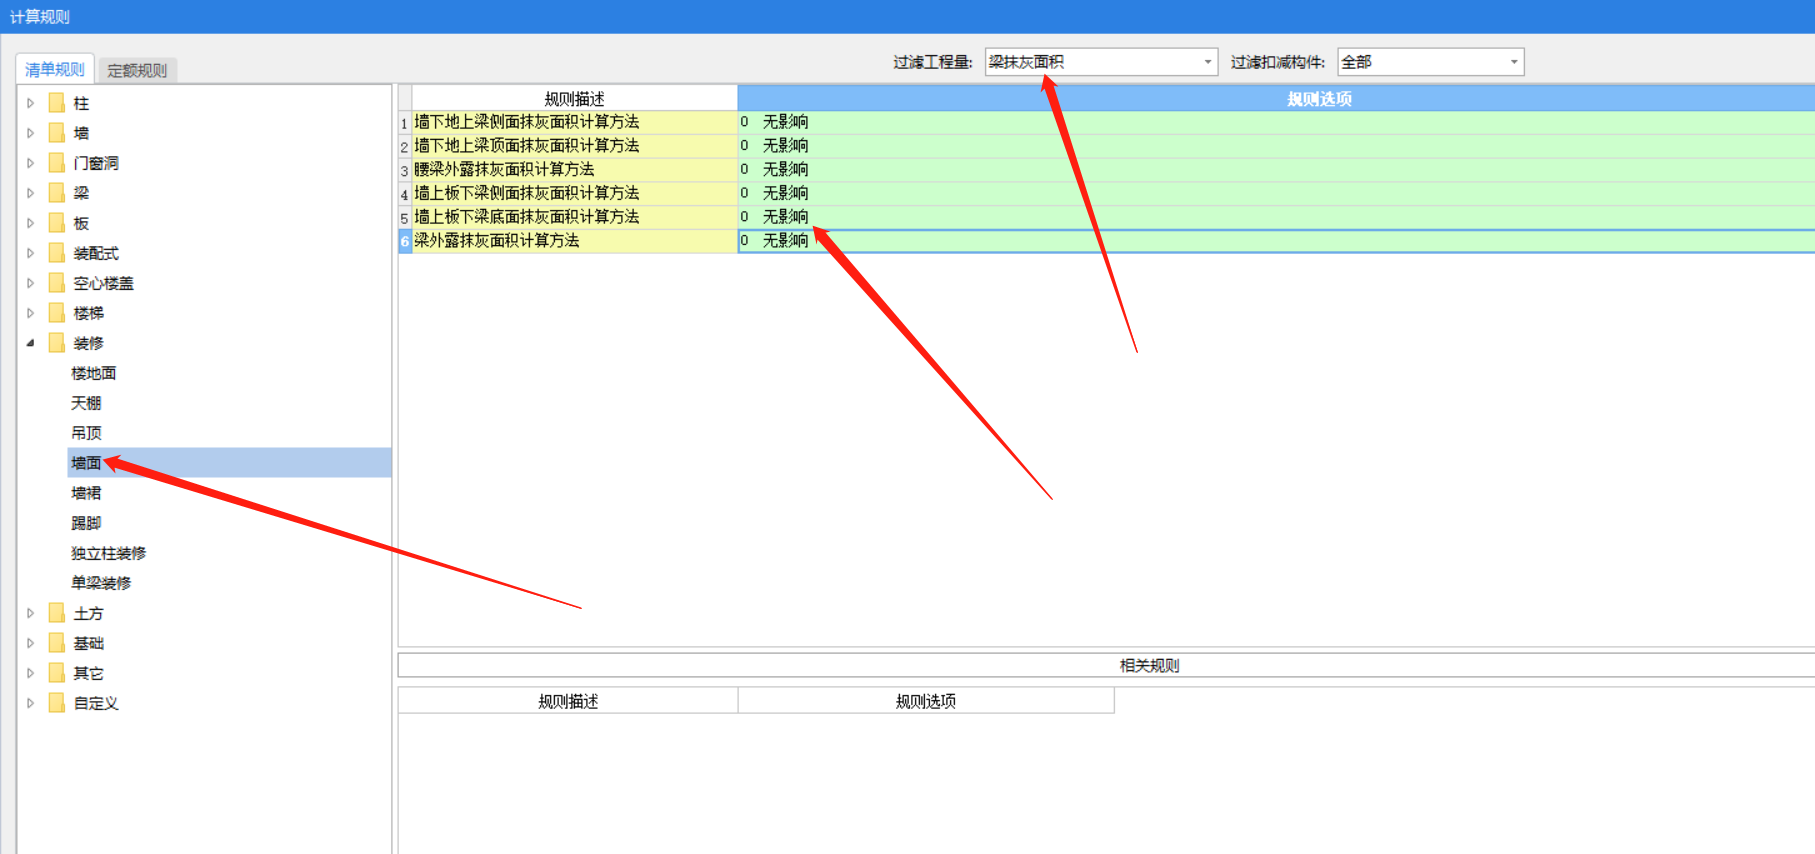
Task: Click row number 3 in rules table
Action: click(x=405, y=170)
